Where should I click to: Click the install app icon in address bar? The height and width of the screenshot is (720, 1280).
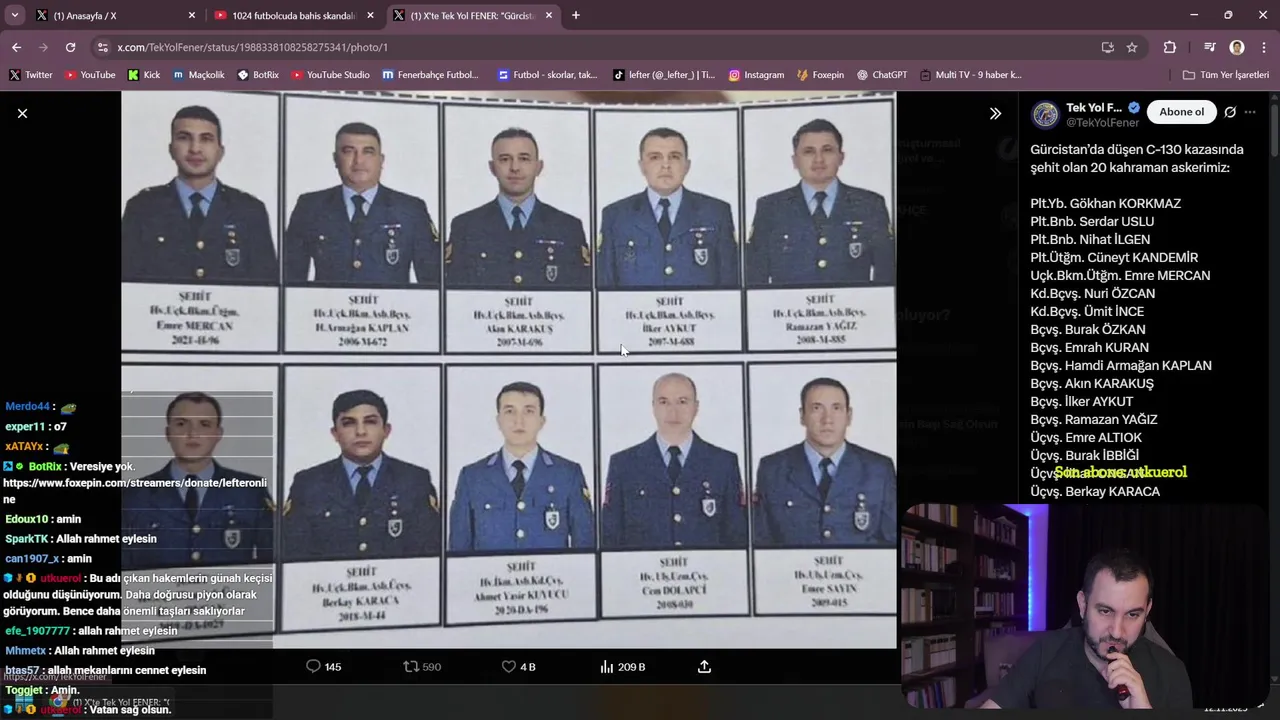point(1107,47)
